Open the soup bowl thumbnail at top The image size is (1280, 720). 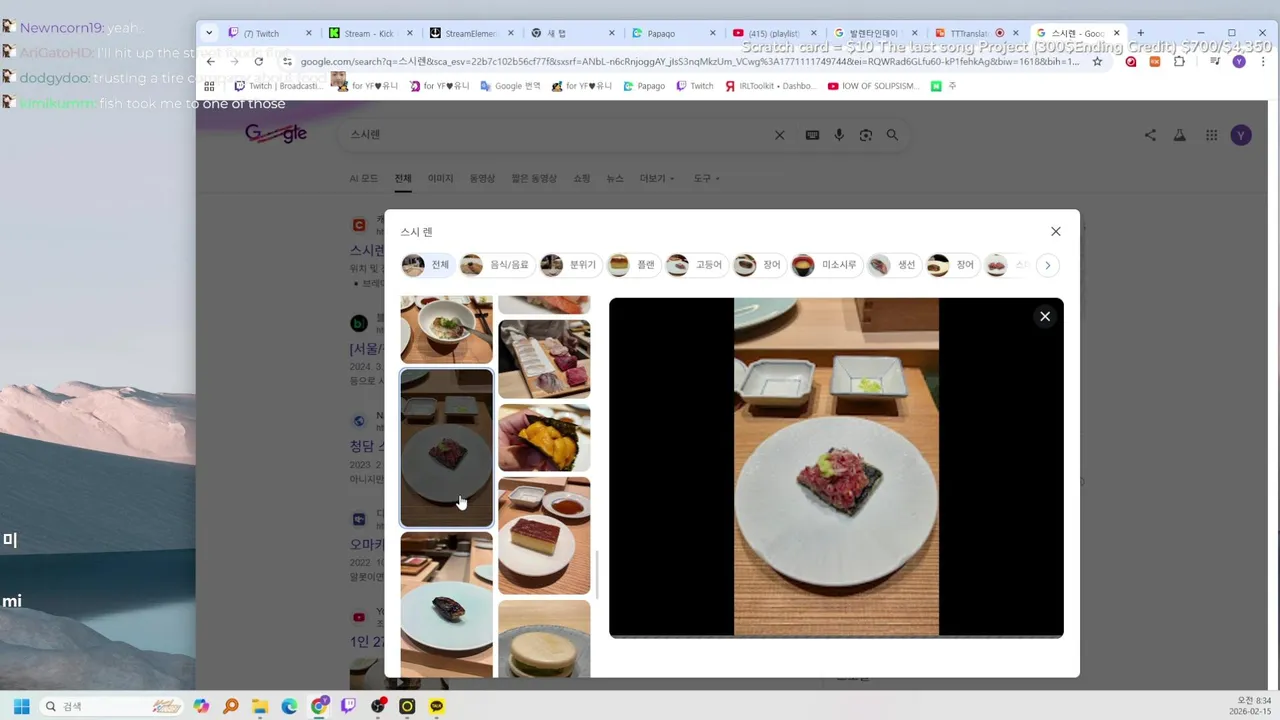click(446, 330)
